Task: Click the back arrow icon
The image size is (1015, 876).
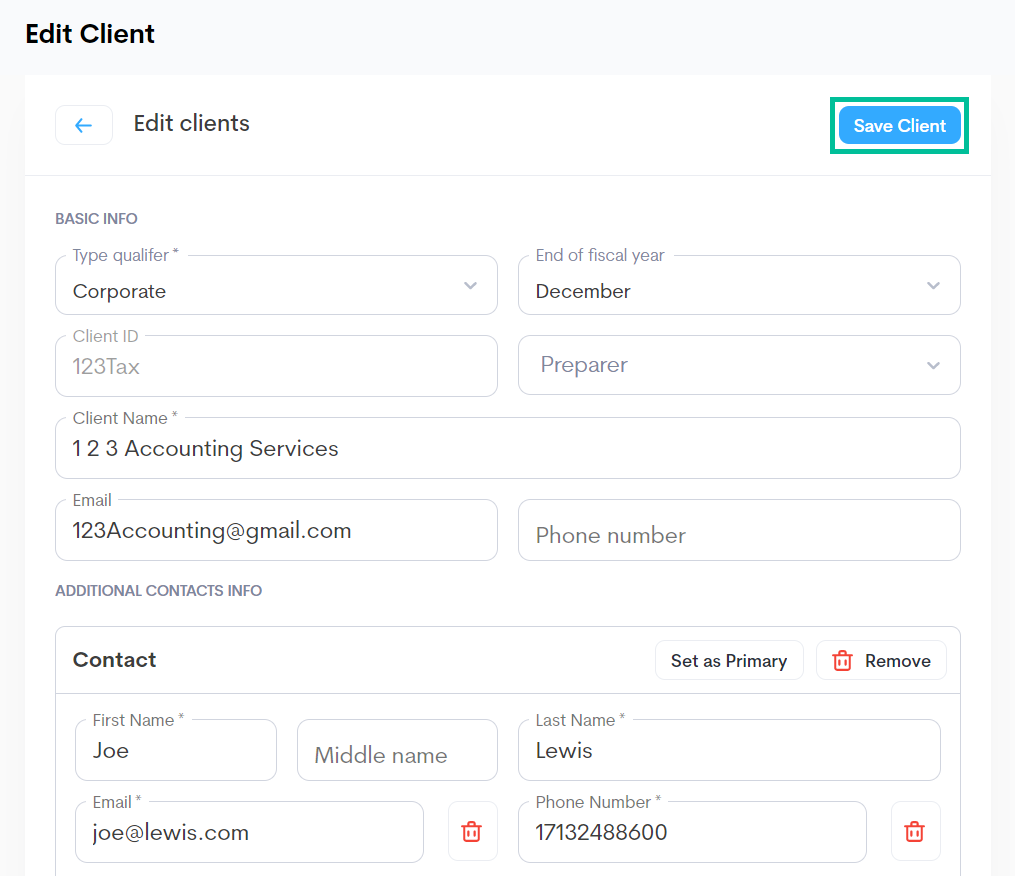Action: point(84,125)
